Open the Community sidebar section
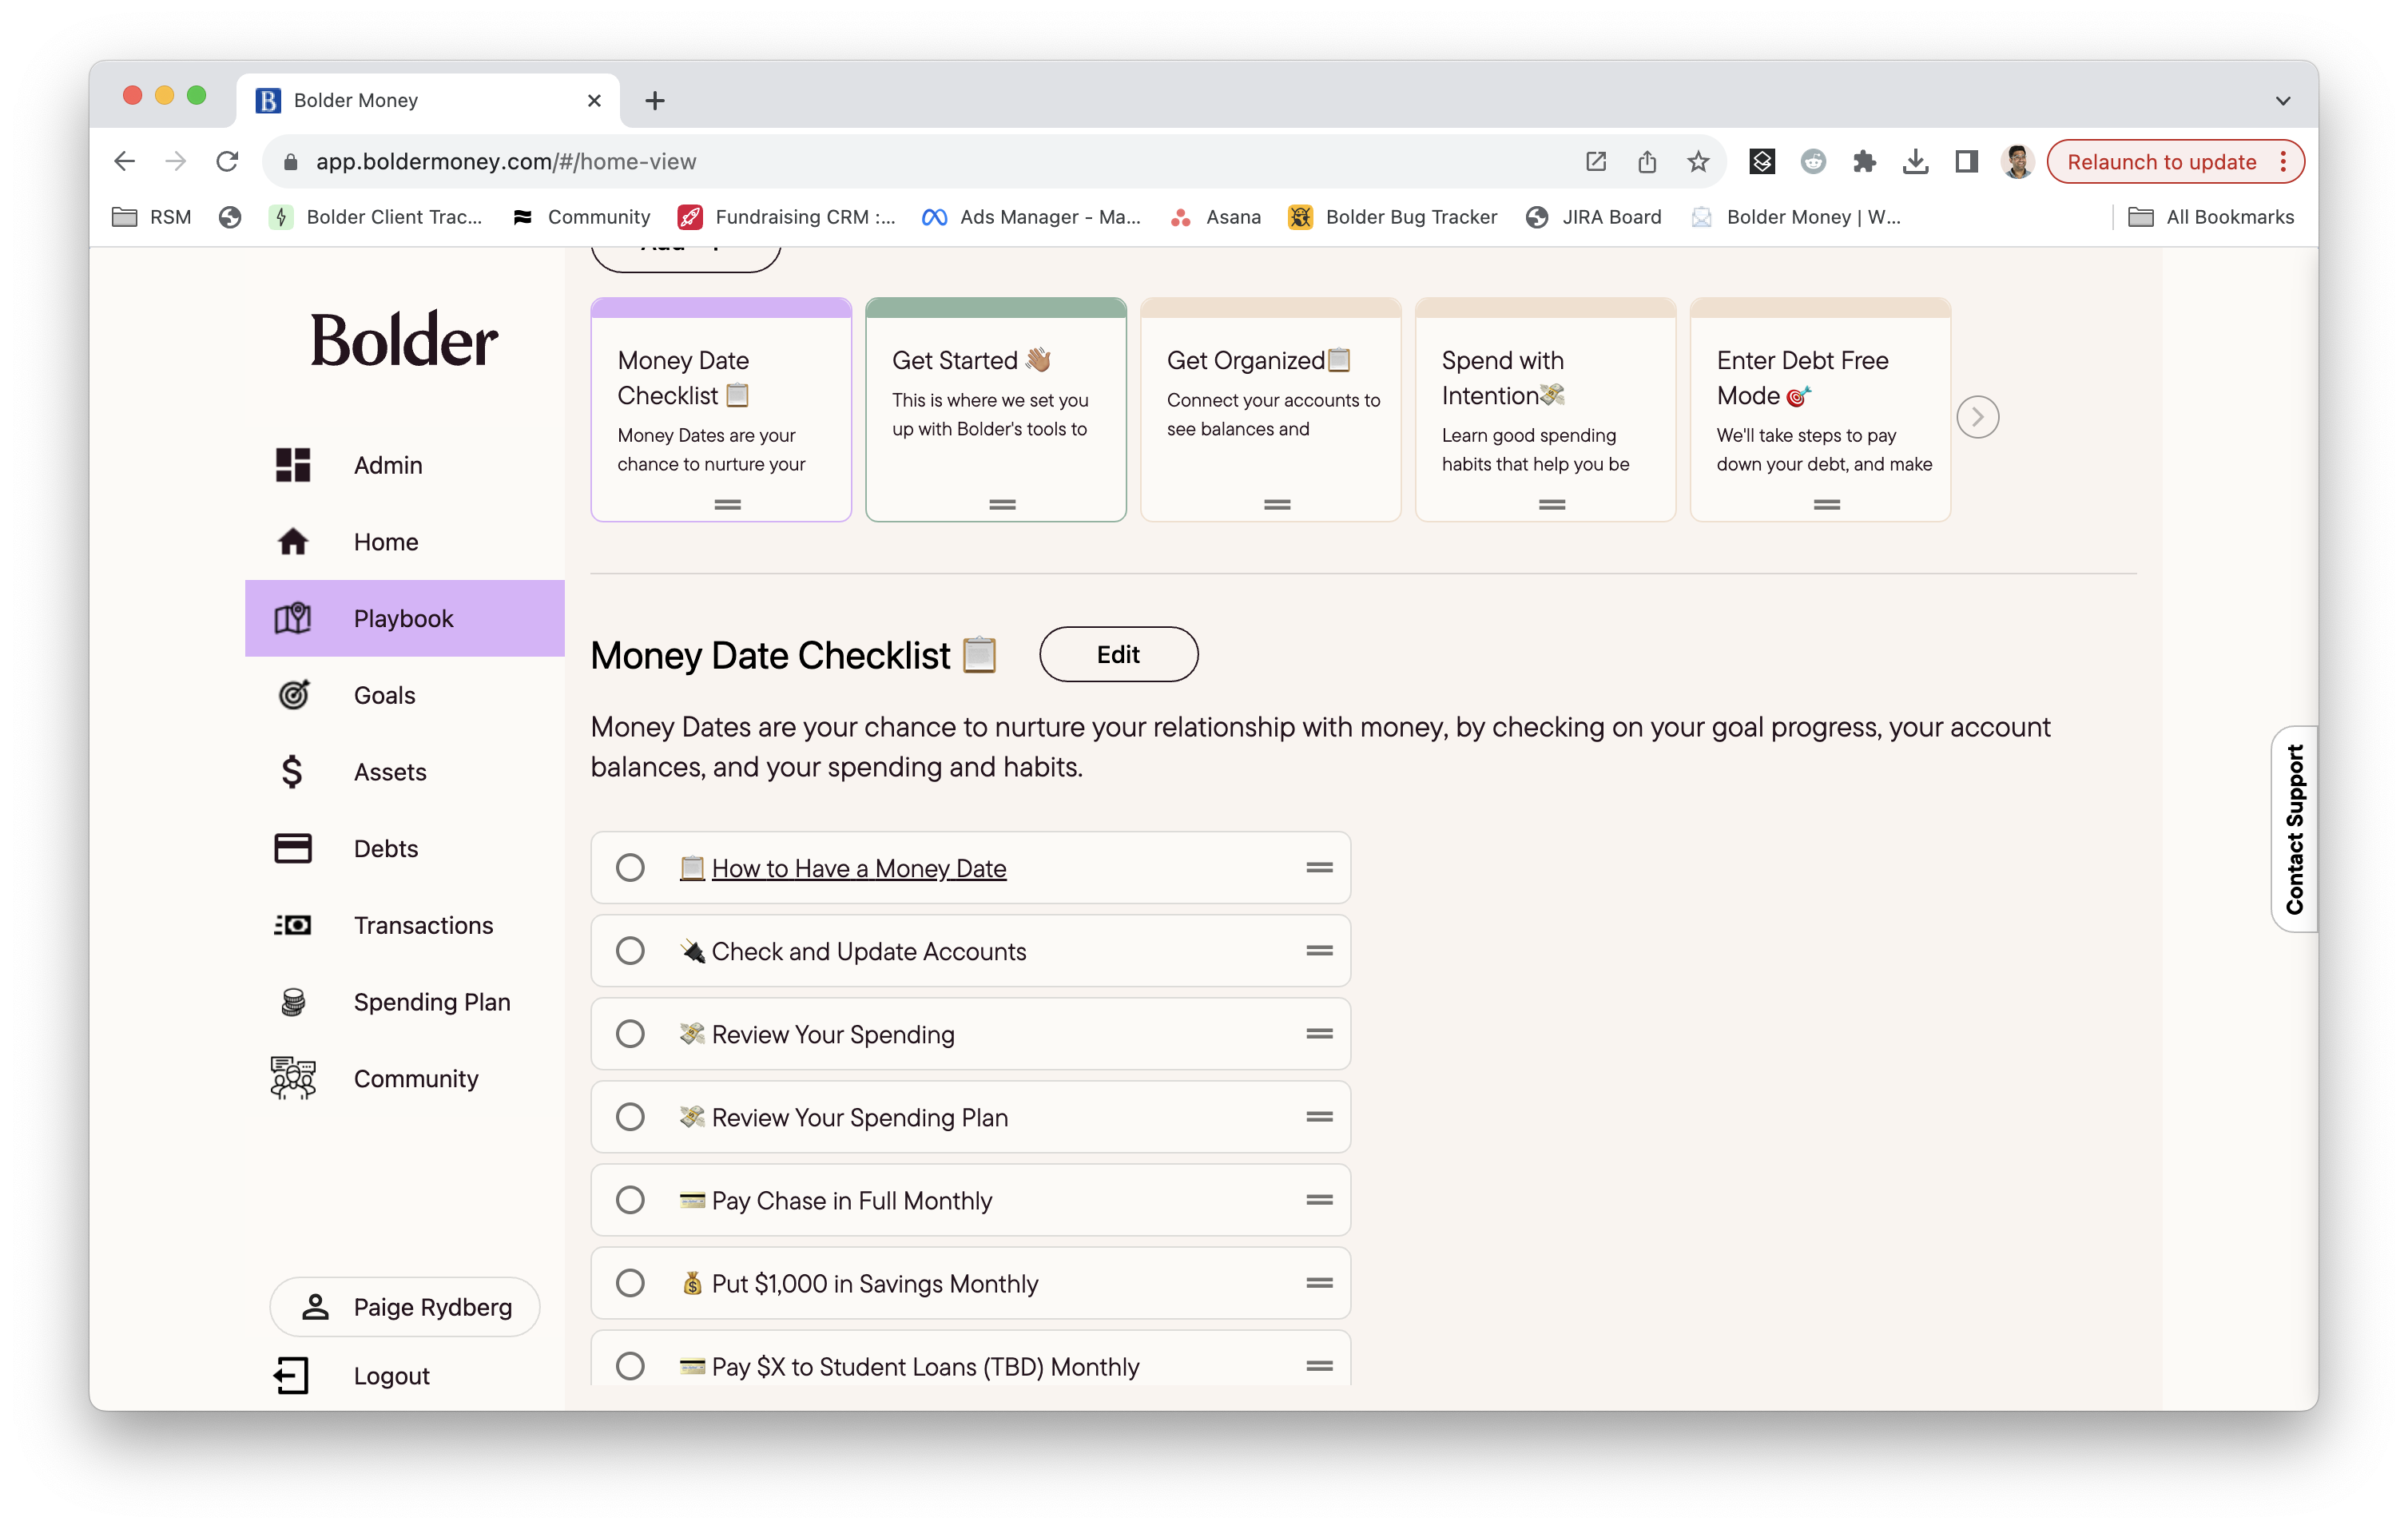The width and height of the screenshot is (2408, 1529). [405, 1078]
